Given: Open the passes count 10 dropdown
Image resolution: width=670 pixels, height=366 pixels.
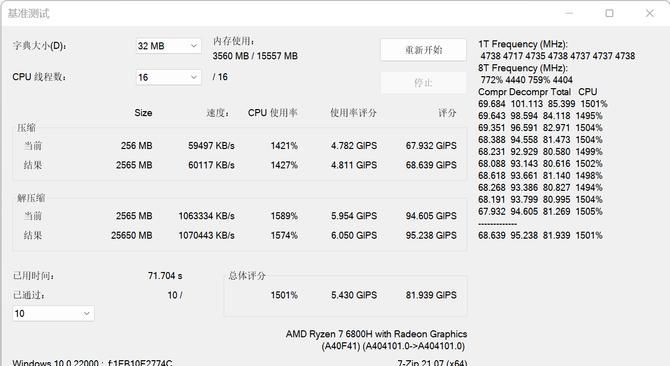Looking at the screenshot, I should click(53, 313).
